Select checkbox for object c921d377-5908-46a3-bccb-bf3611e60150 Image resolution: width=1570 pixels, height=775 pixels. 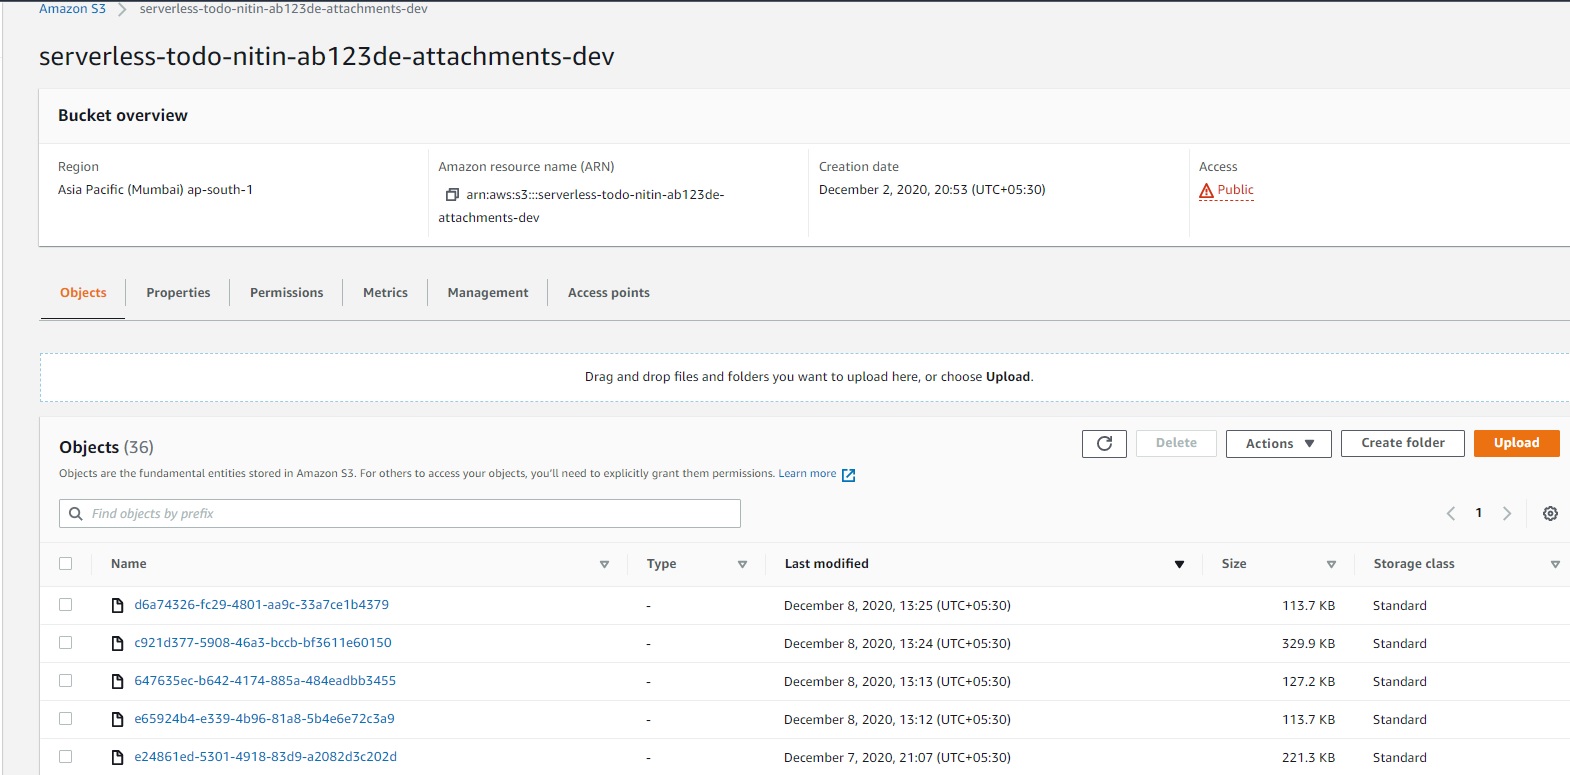tap(66, 643)
